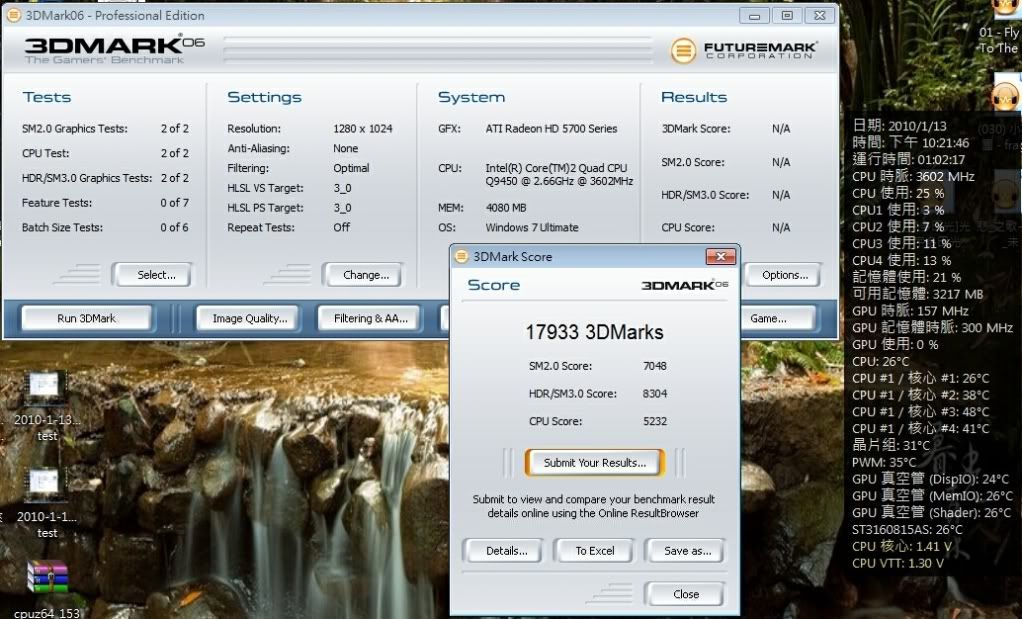Image resolution: width=1022 pixels, height=619 pixels.
Task: Open the Select... tests button
Action: click(x=151, y=275)
